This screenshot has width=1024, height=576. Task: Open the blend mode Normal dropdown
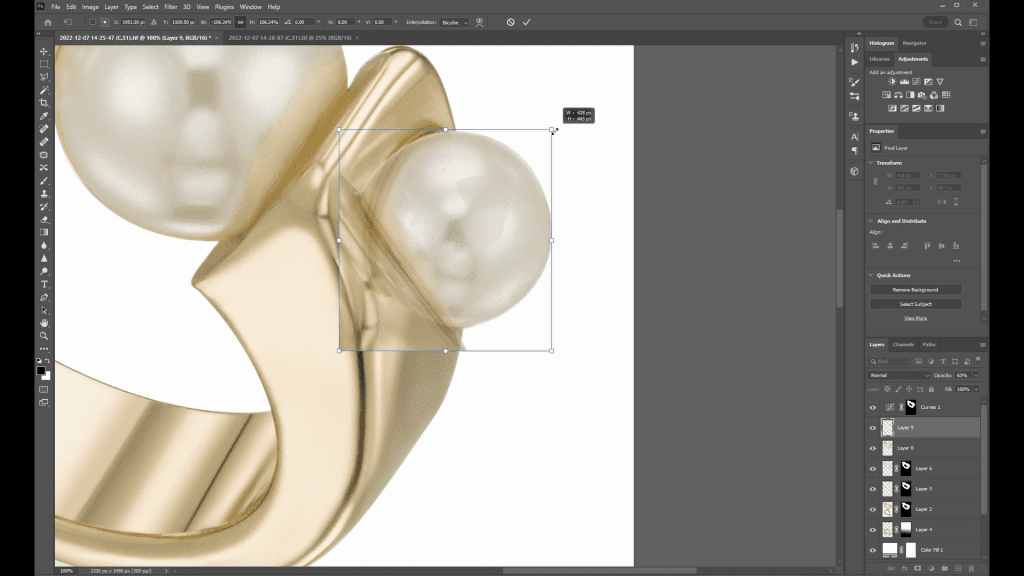coord(899,376)
